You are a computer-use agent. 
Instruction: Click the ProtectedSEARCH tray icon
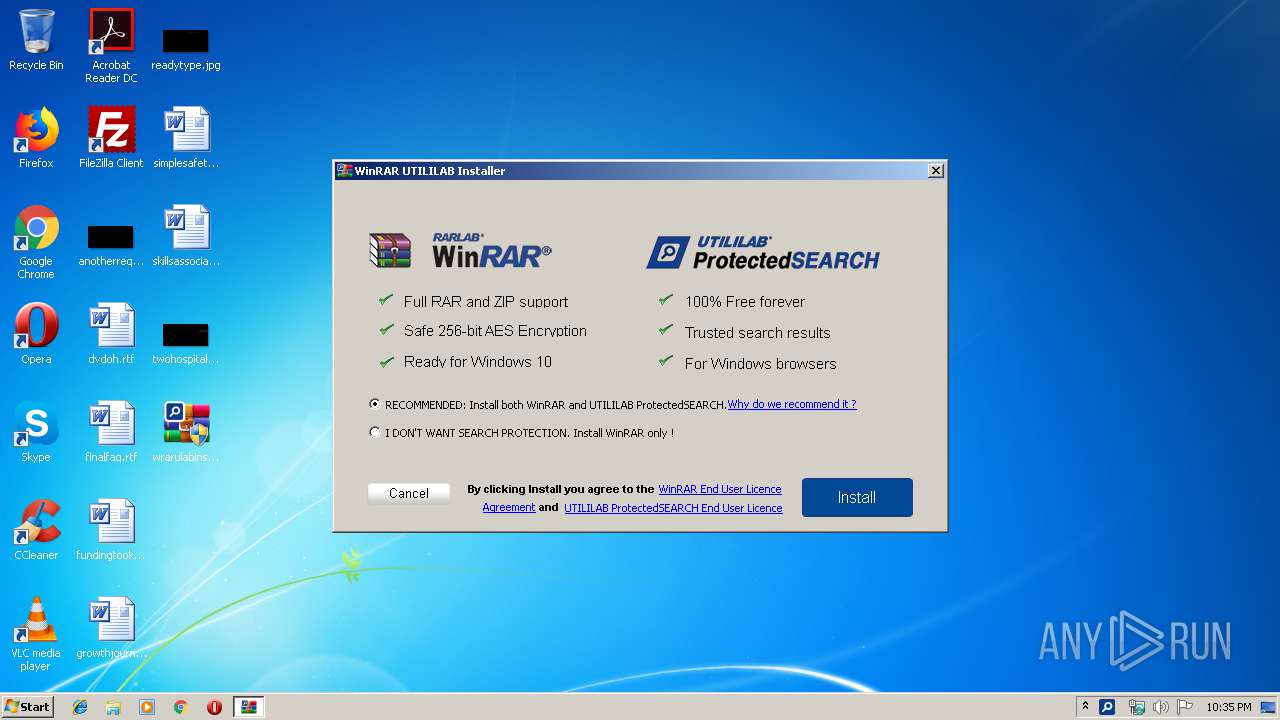click(x=1107, y=707)
